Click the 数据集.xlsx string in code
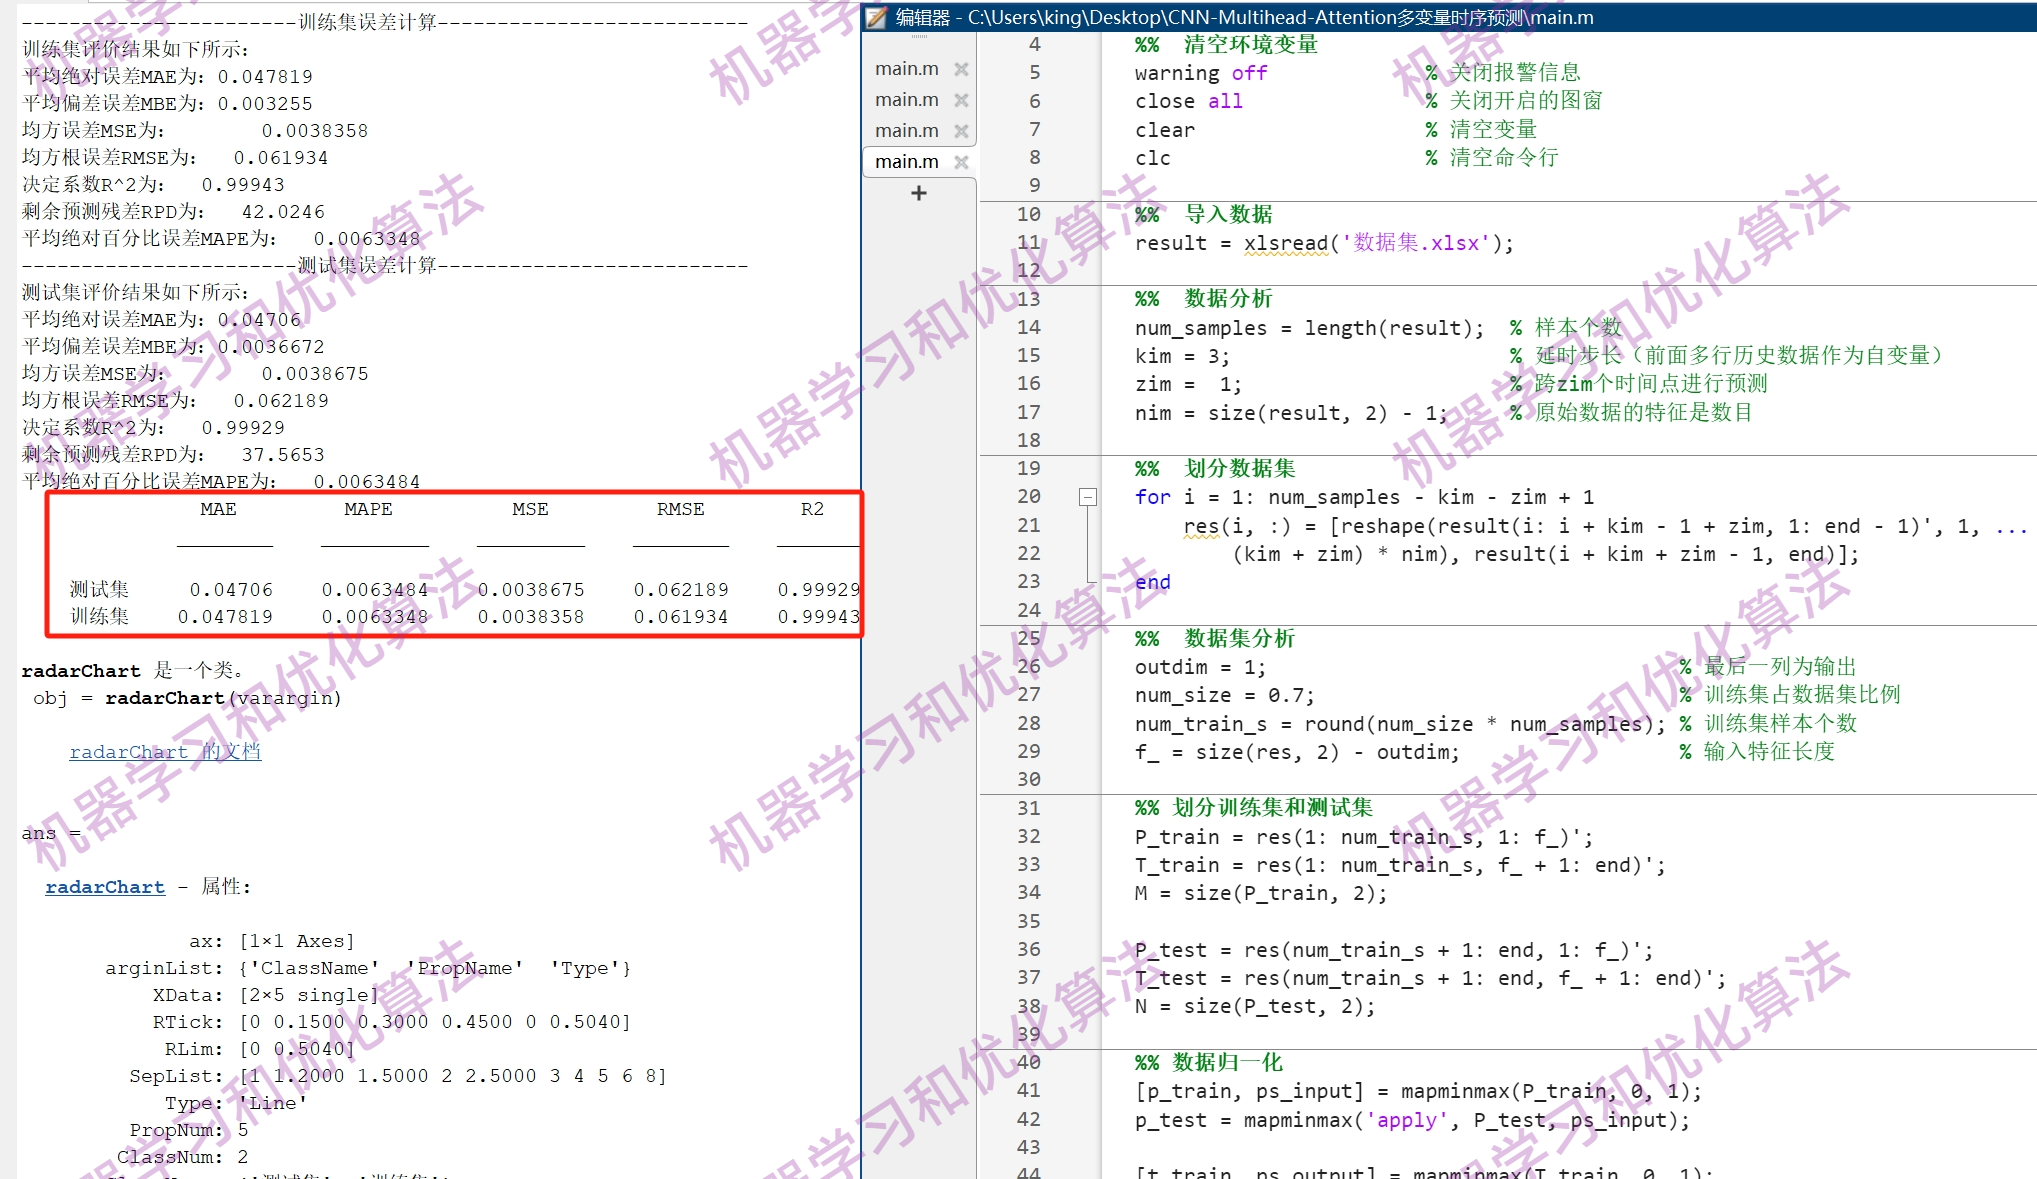The width and height of the screenshot is (2037, 1179). [x=1415, y=243]
